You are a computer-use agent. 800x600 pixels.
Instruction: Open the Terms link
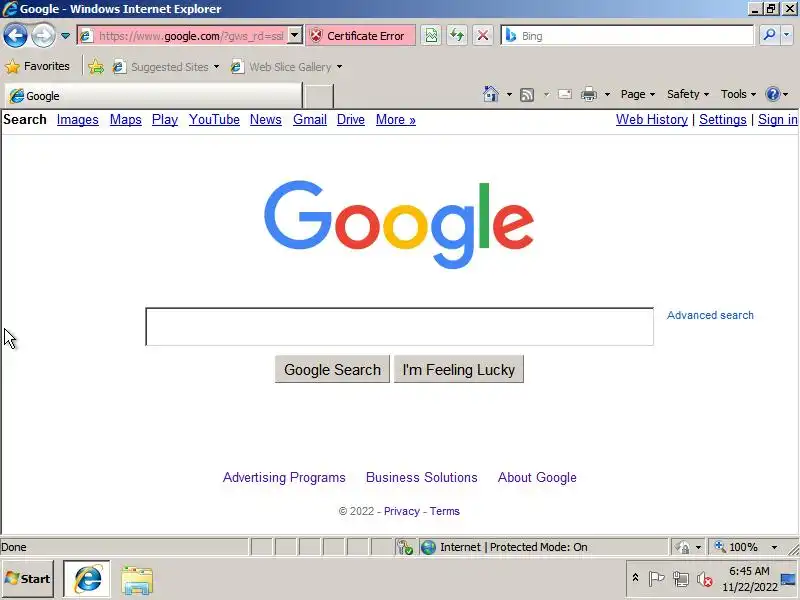[x=444, y=511]
